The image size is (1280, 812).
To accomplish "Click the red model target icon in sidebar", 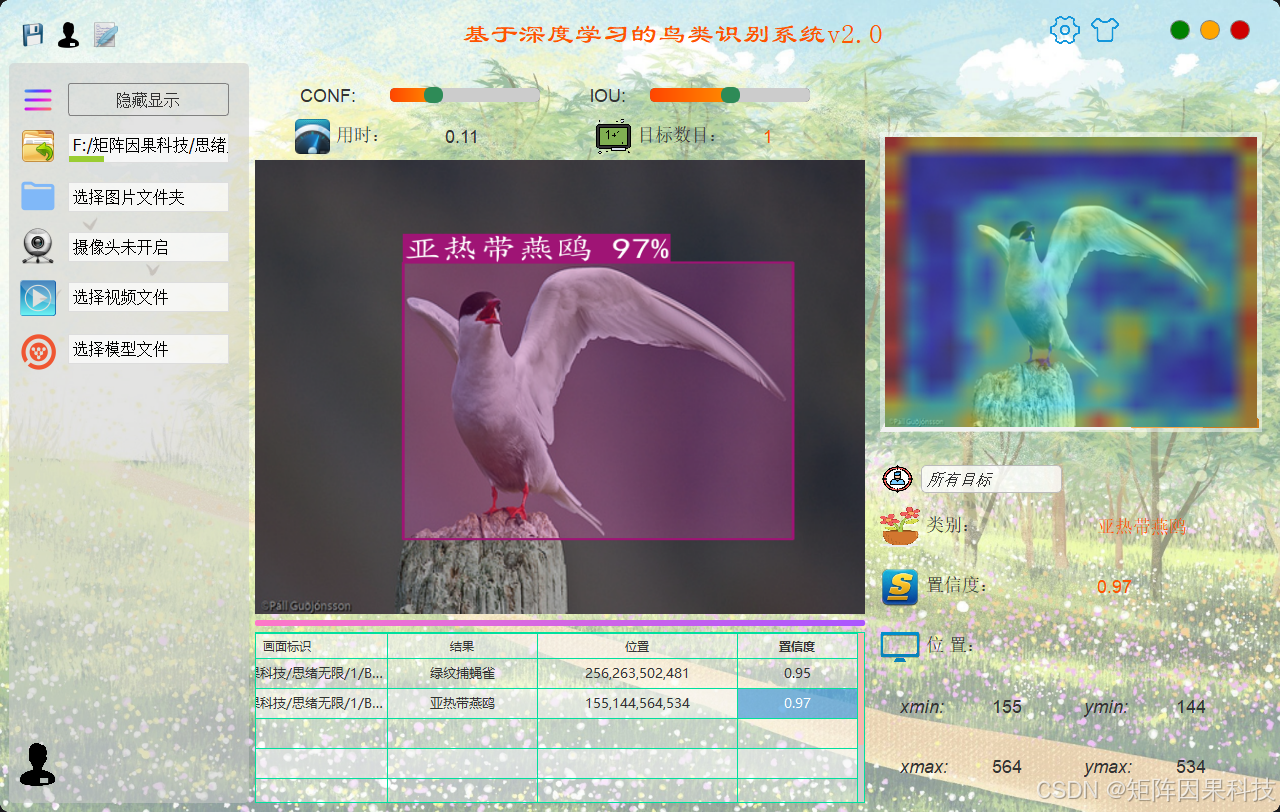I will [x=37, y=351].
